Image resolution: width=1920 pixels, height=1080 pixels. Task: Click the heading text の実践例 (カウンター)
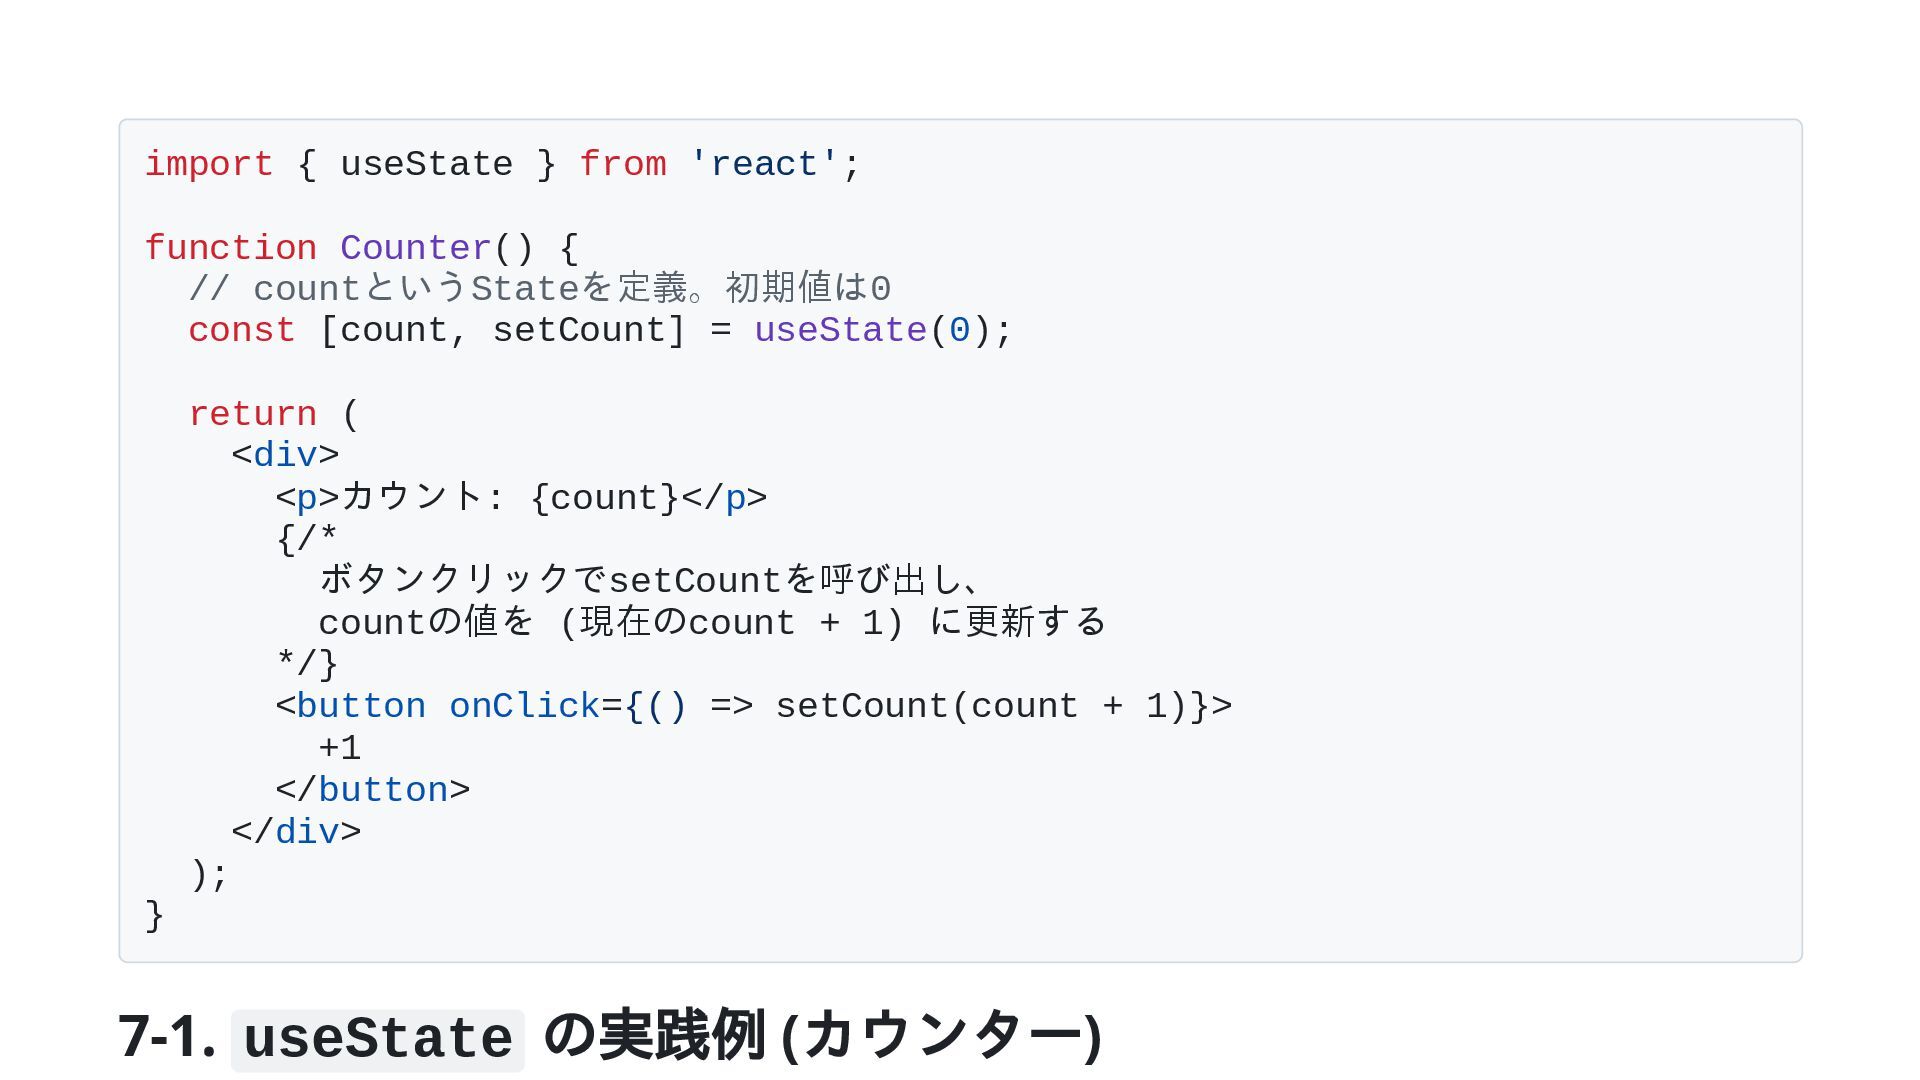click(x=822, y=1036)
